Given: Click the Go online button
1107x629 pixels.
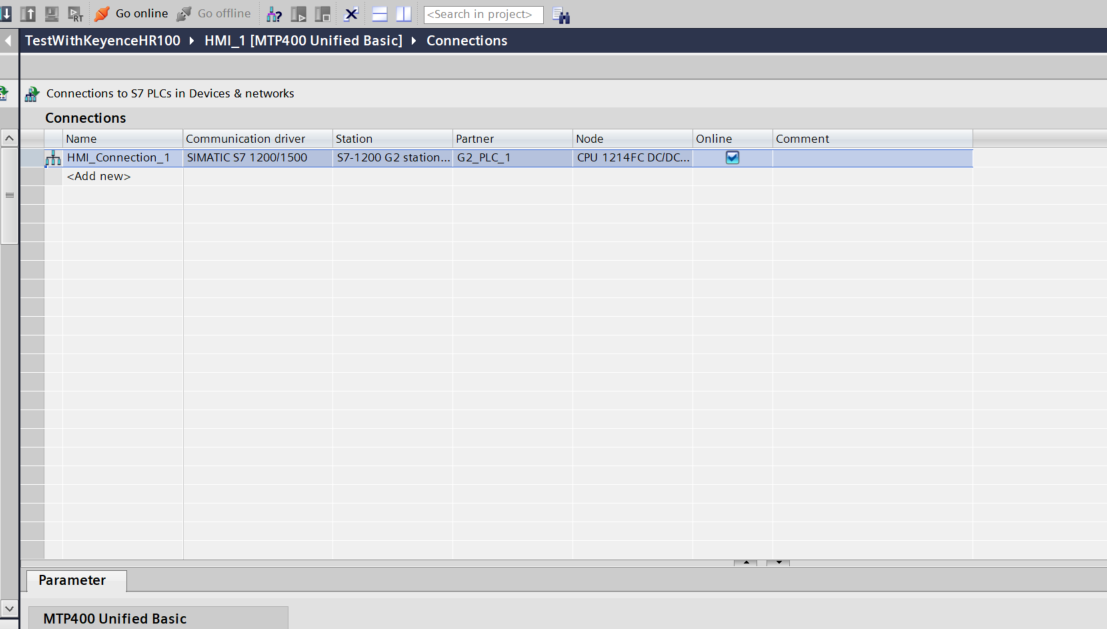Looking at the screenshot, I should (131, 13).
